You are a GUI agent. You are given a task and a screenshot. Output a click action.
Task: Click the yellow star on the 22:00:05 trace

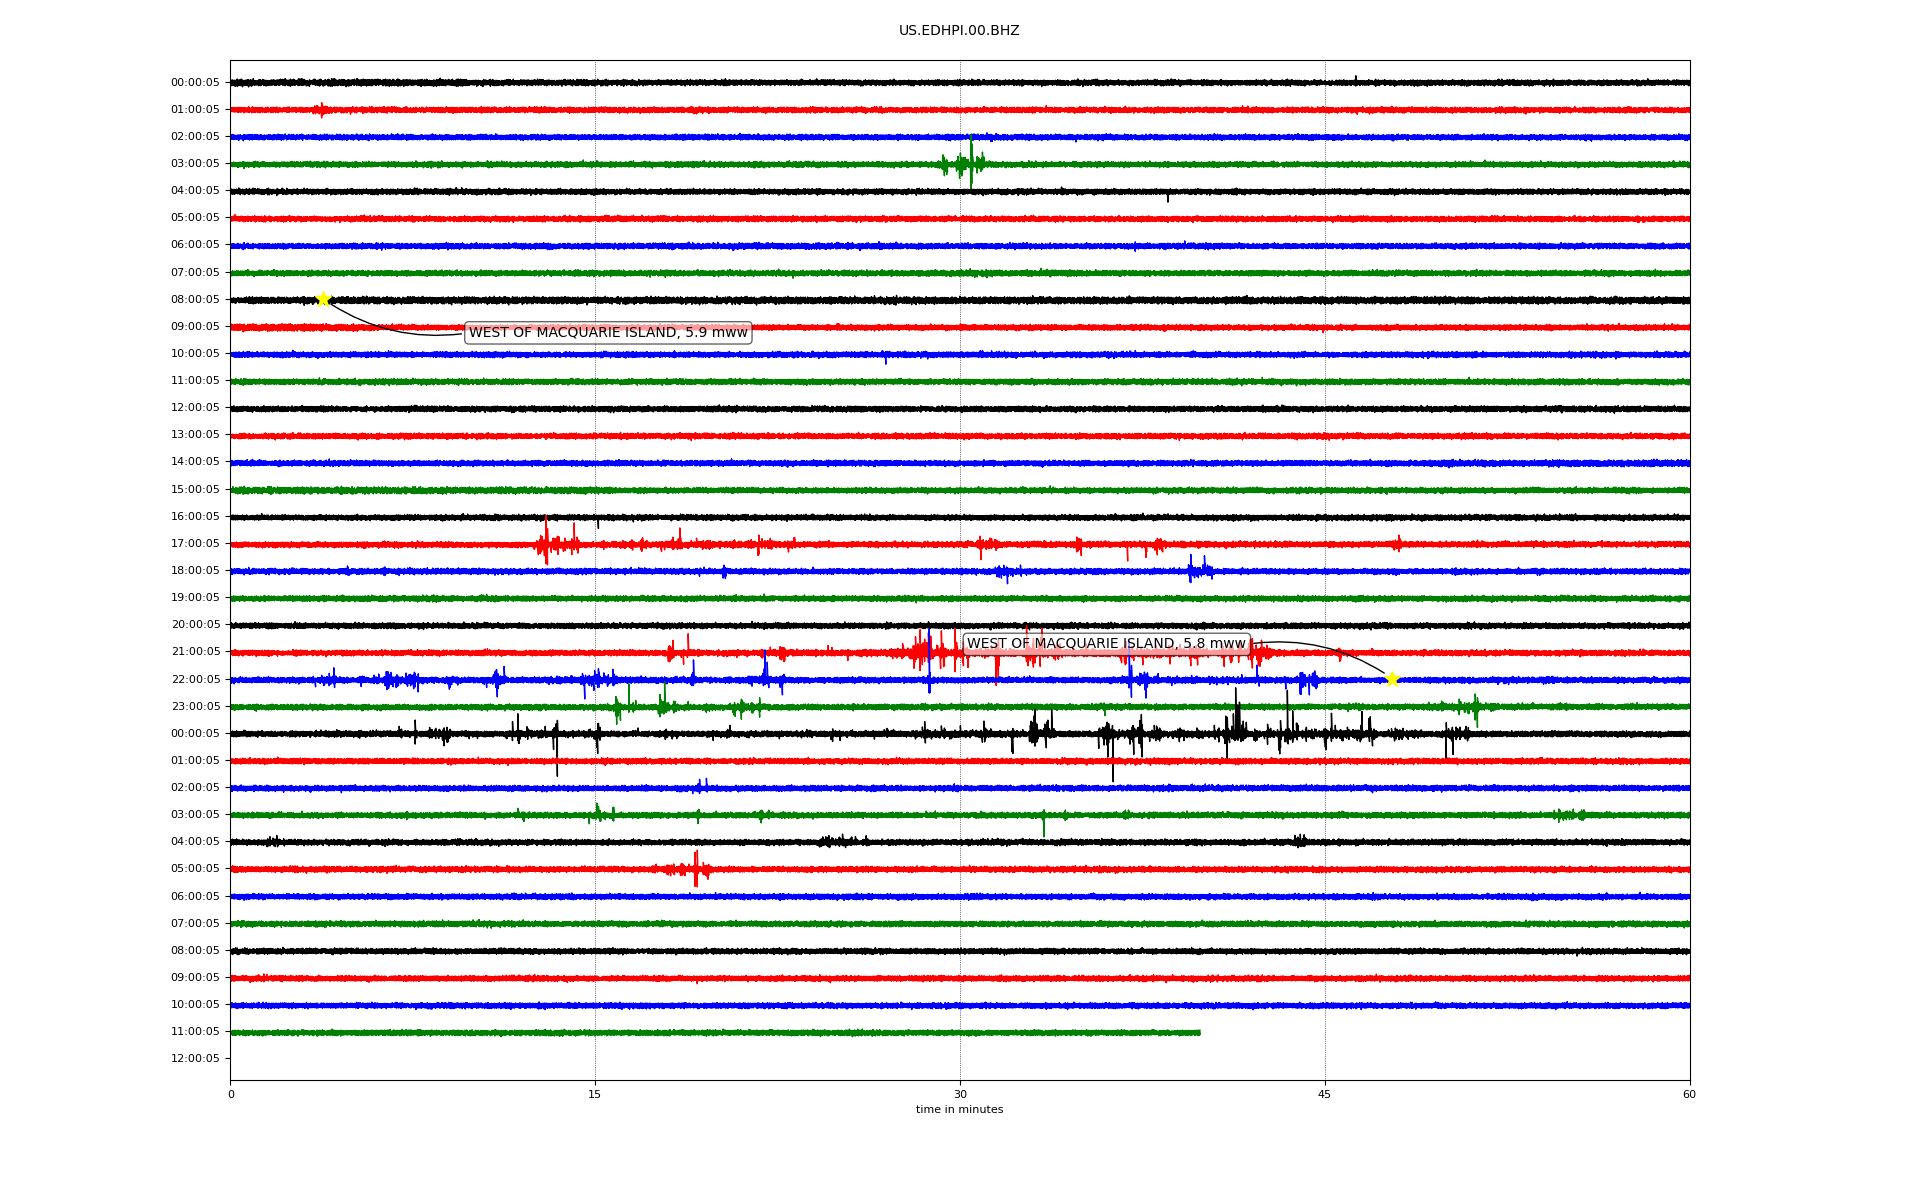click(x=1392, y=679)
